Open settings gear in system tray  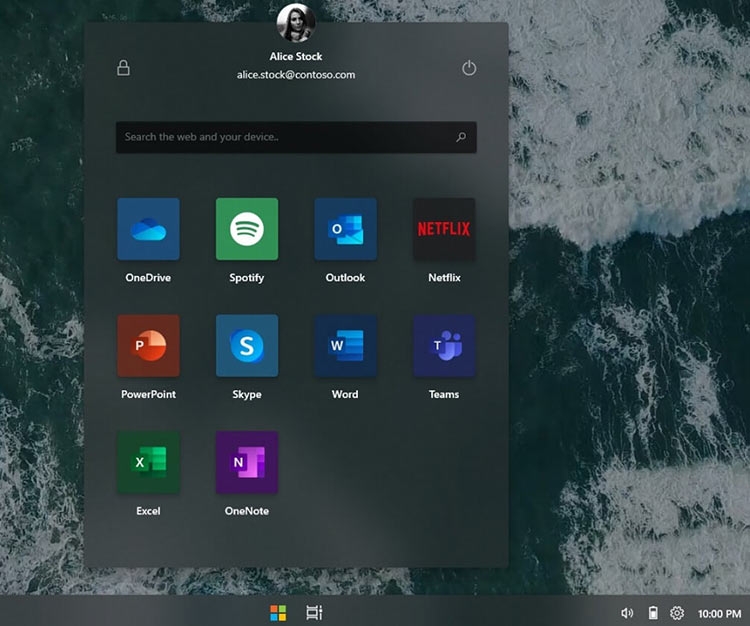click(x=677, y=613)
